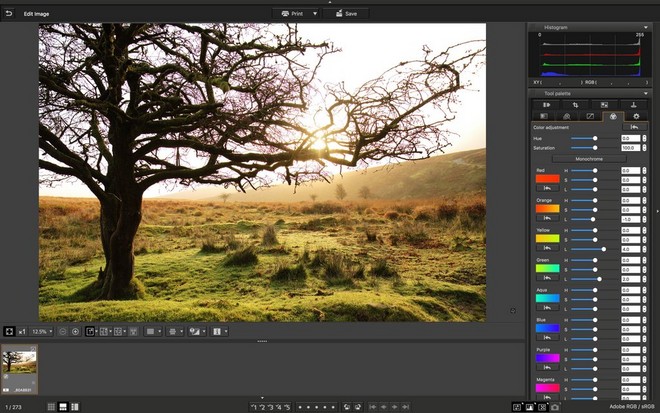Click the overall Hue slider
Image resolution: width=660 pixels, height=413 pixels.
594,138
